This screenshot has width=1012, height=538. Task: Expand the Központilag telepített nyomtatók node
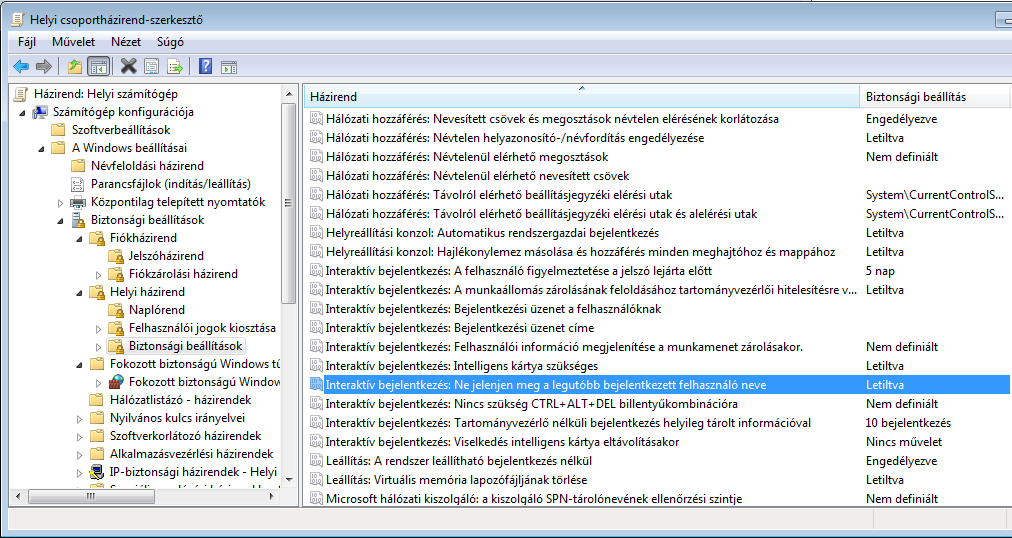pos(61,203)
